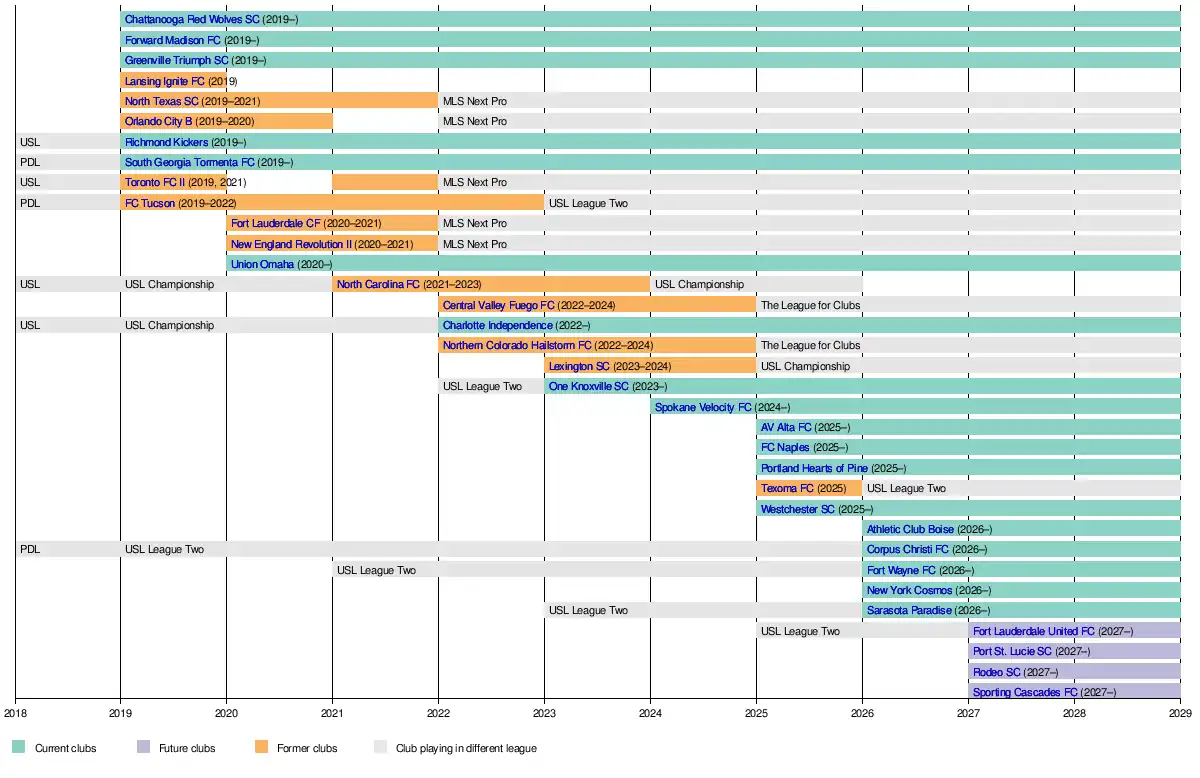Open South Georgia Tormenta FC link
Image resolution: width=1200 pixels, height=778 pixels.
(190, 162)
